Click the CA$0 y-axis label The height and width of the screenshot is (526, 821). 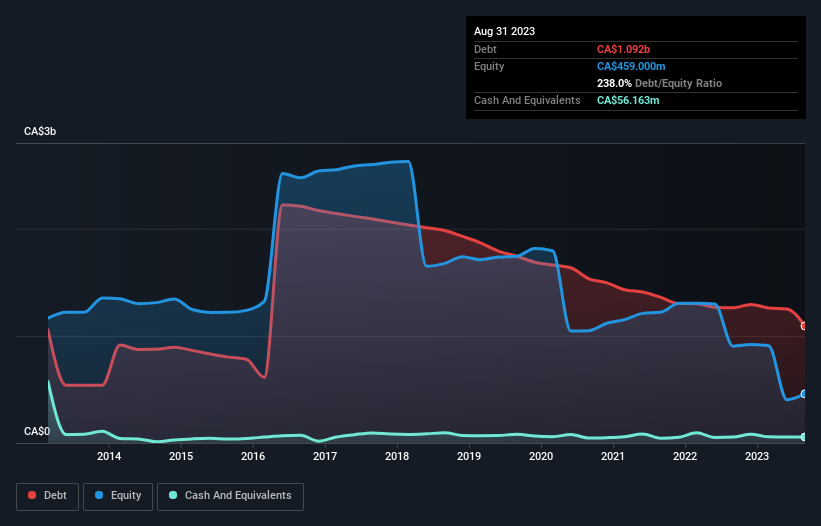point(37,431)
